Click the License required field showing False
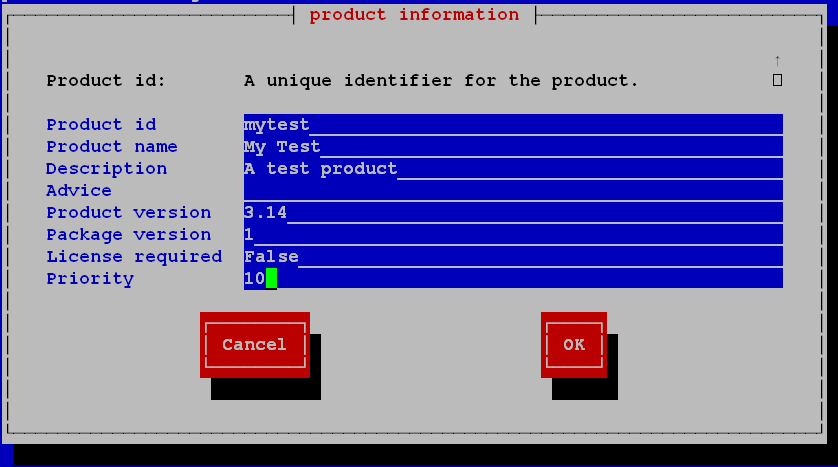The image size is (838, 467). point(513,256)
